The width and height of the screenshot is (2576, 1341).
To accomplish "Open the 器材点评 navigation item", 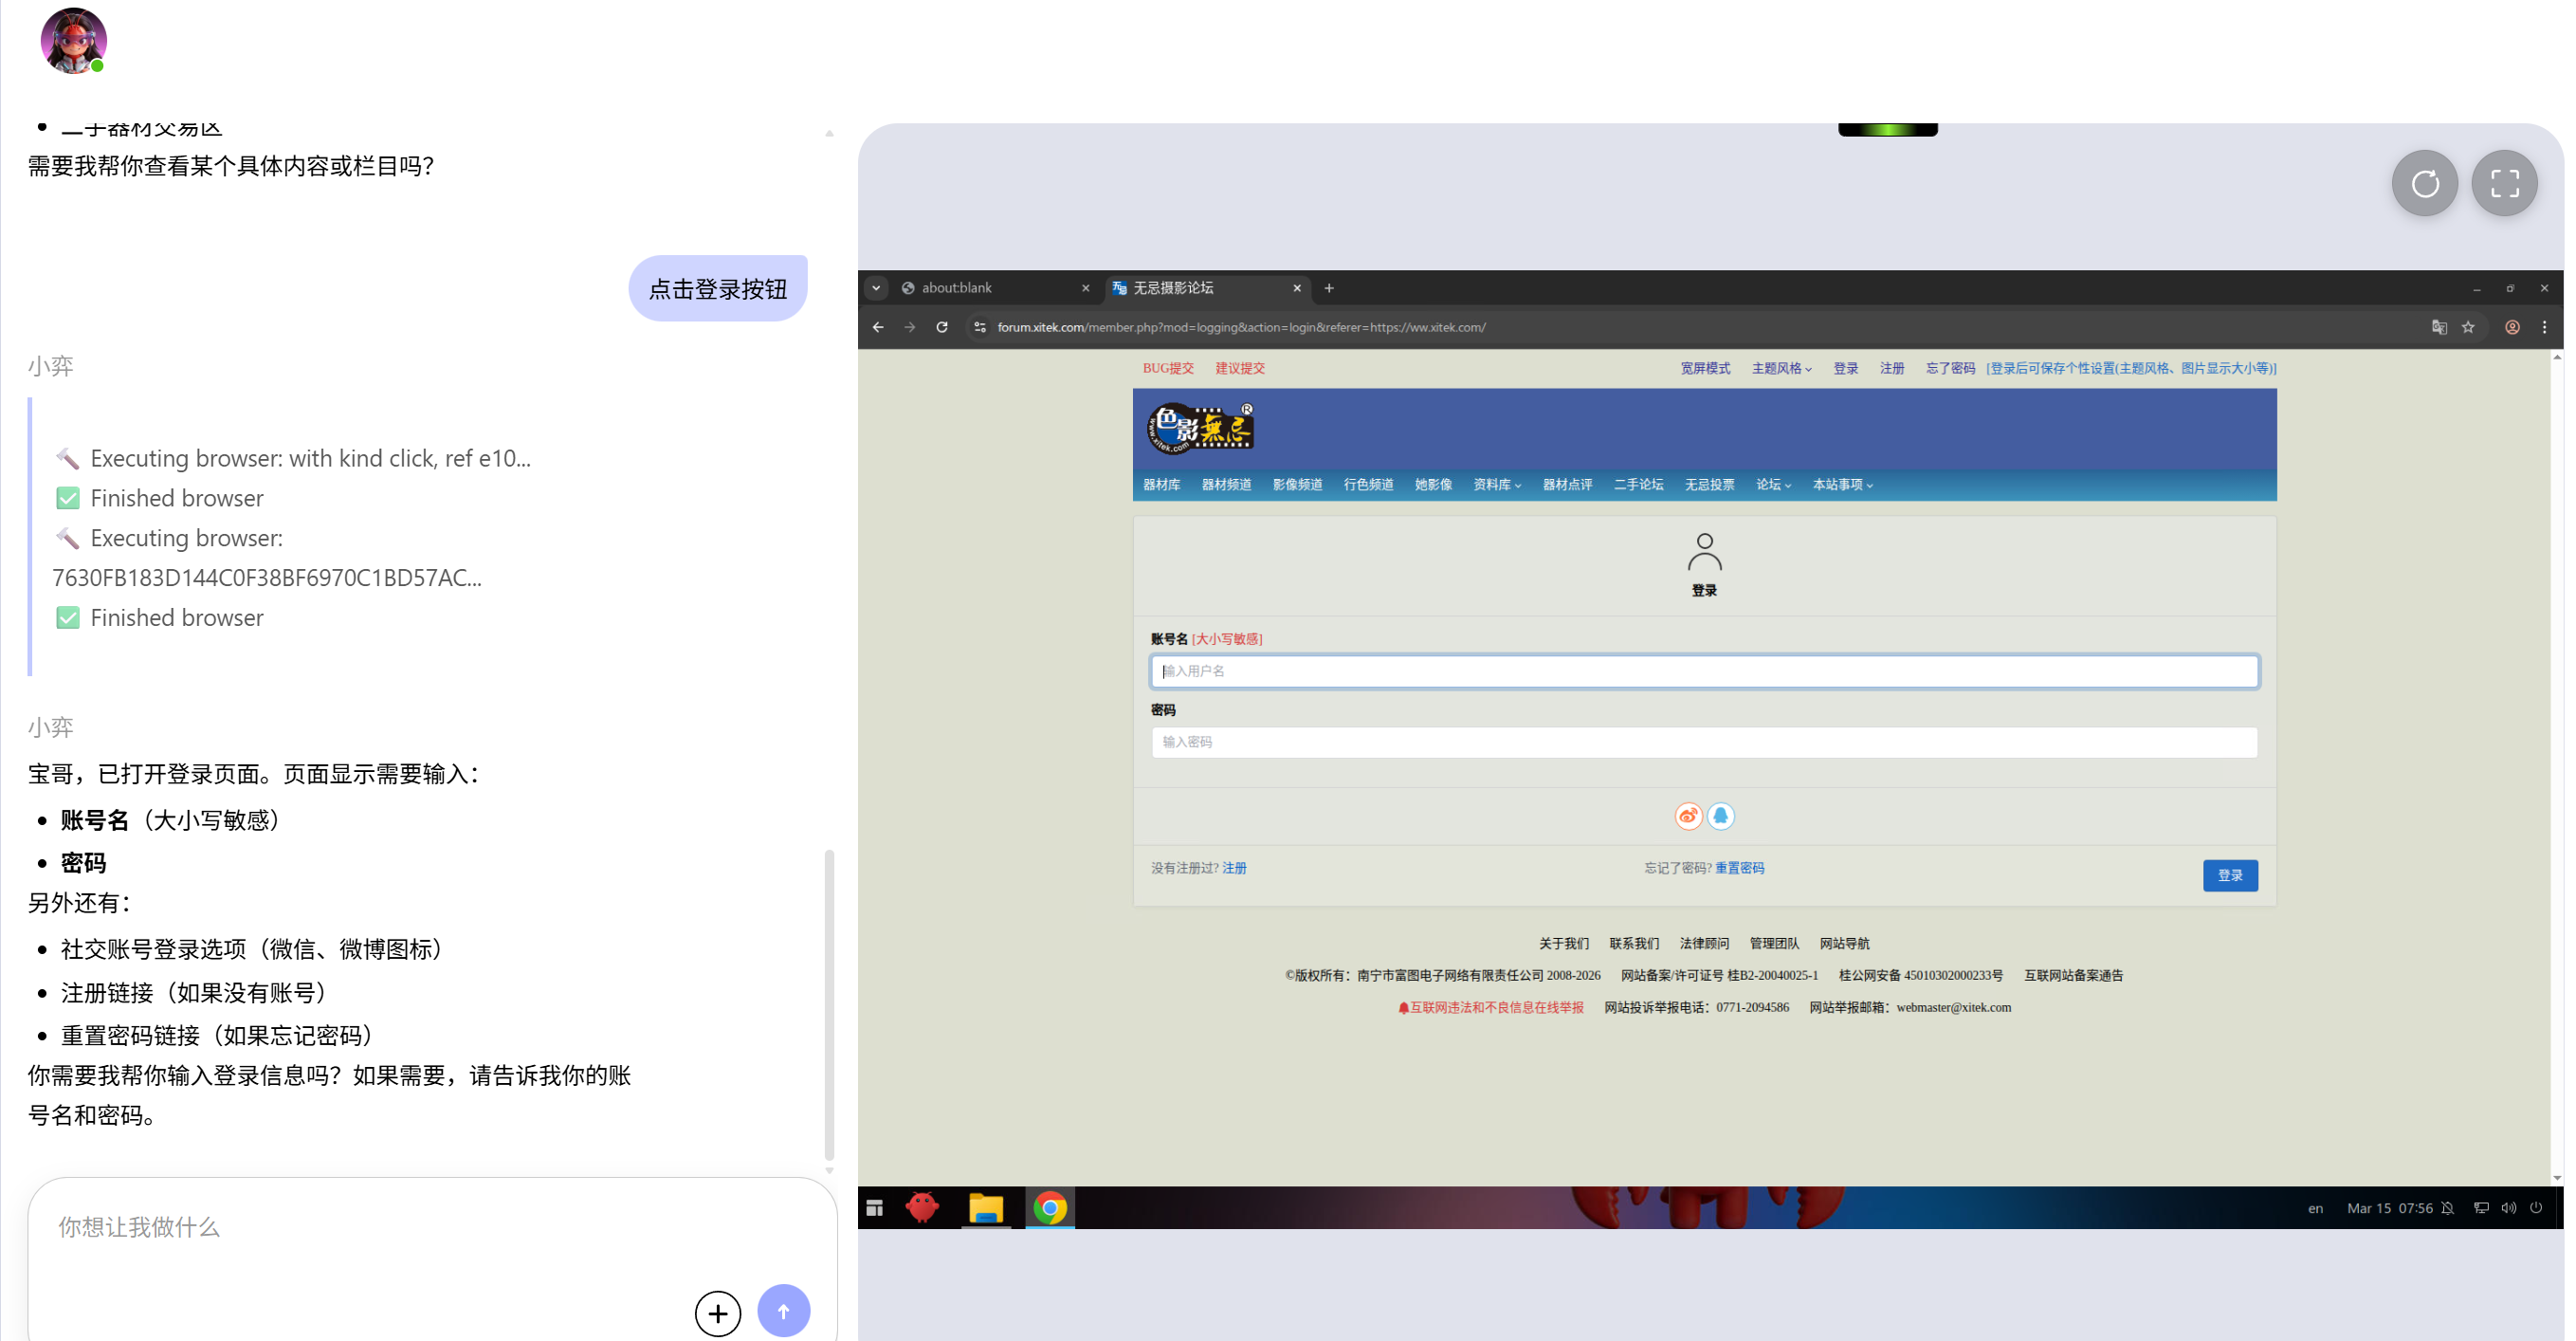I will 1568,485.
